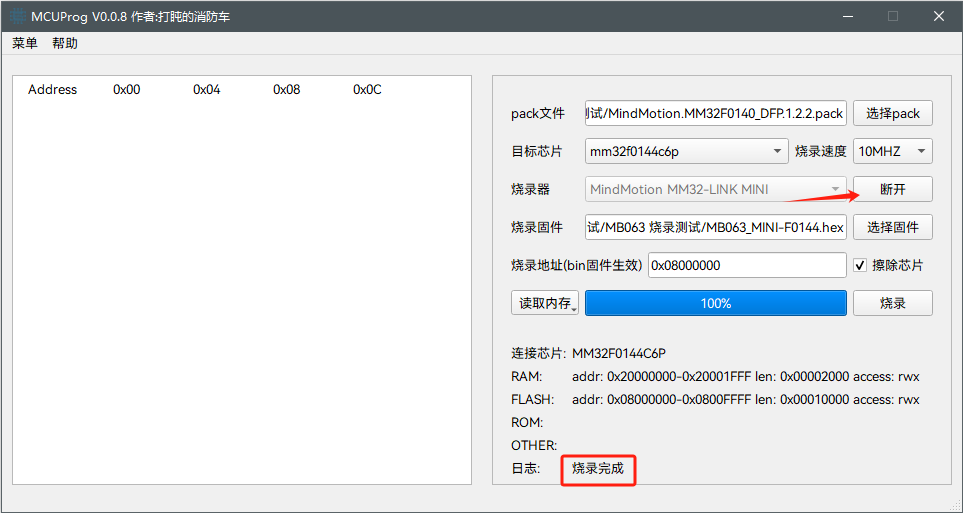Open the 菜单 menu
This screenshot has width=963, height=513.
pos(25,43)
